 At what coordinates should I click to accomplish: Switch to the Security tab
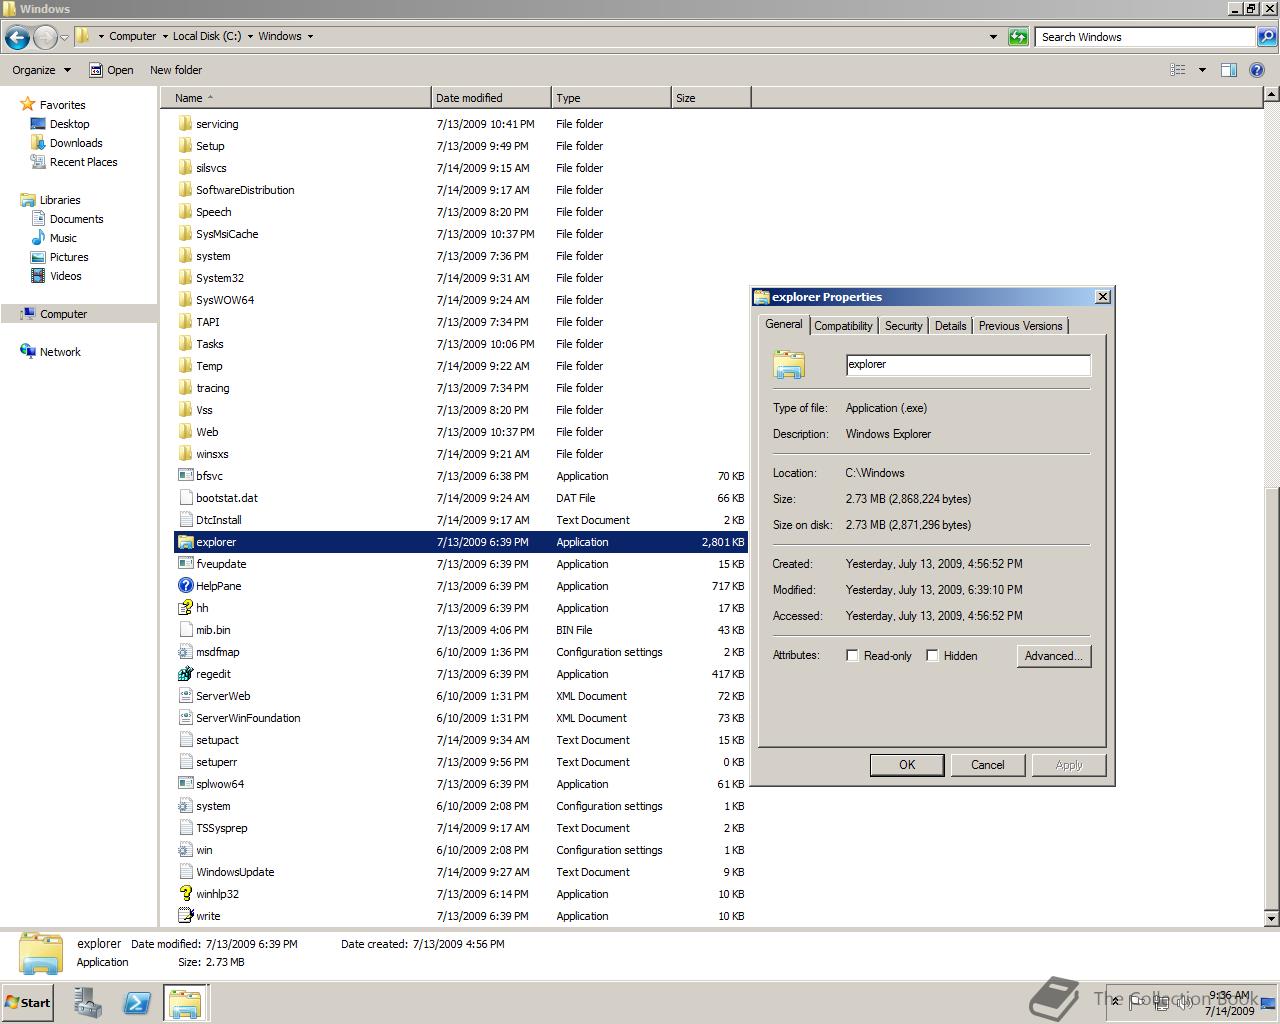coord(903,326)
